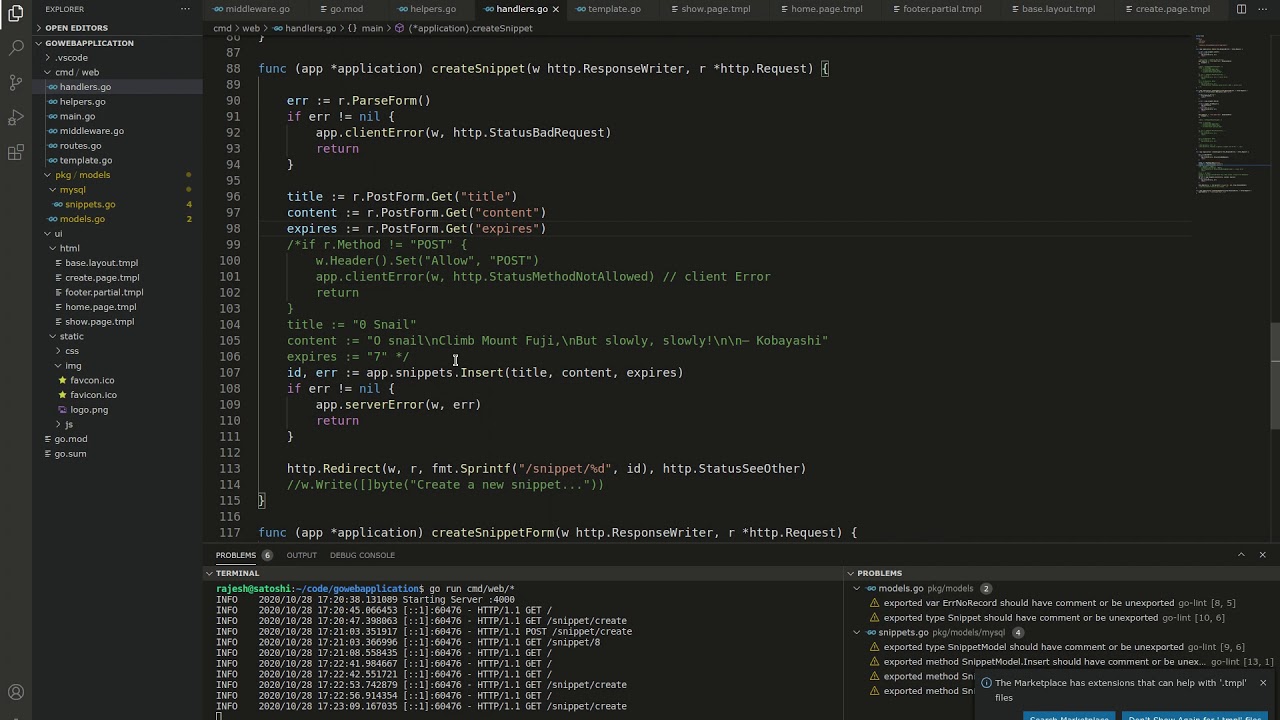
Task: Select exported type Snippet warning row
Action: click(1064, 618)
